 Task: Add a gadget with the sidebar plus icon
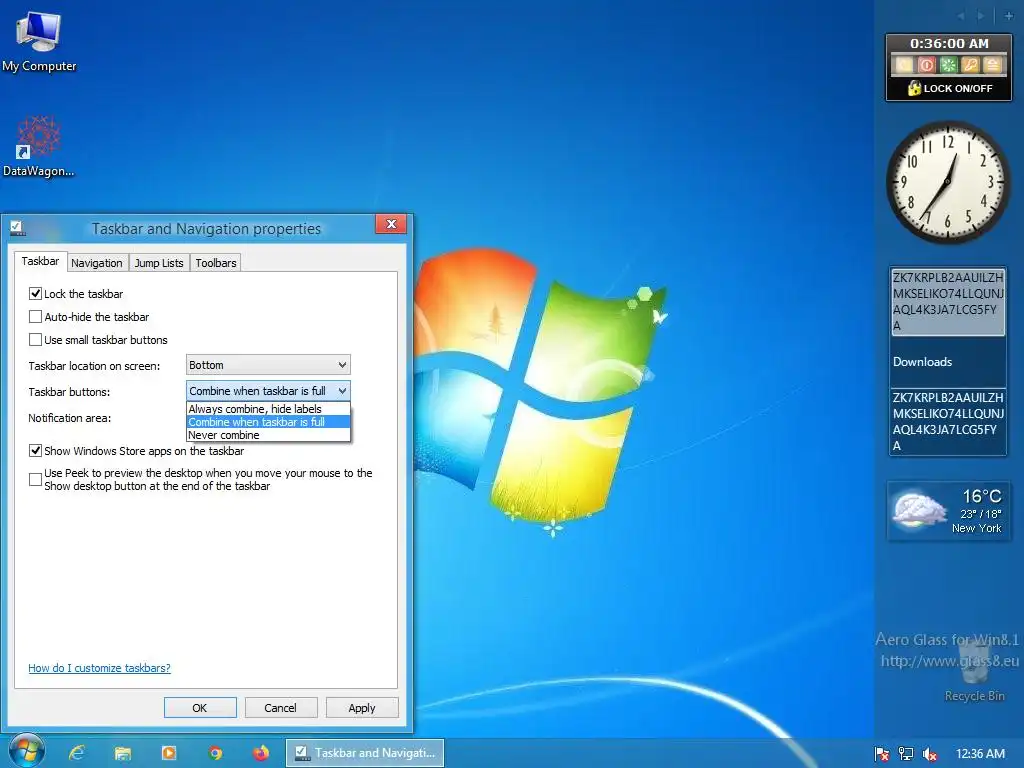pyautogui.click(x=1009, y=16)
